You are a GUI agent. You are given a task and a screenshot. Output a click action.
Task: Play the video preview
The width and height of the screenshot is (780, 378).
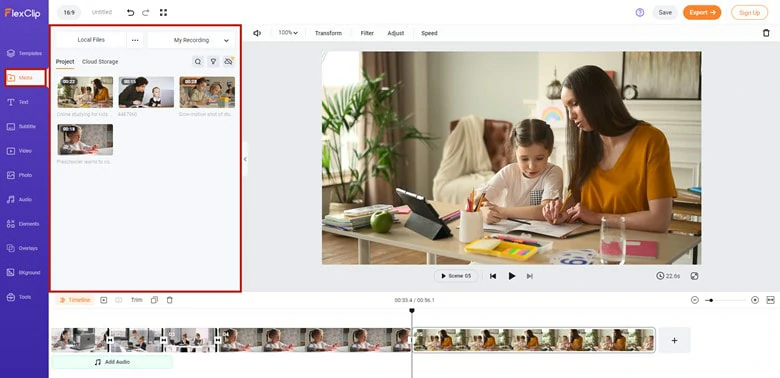[x=511, y=276]
